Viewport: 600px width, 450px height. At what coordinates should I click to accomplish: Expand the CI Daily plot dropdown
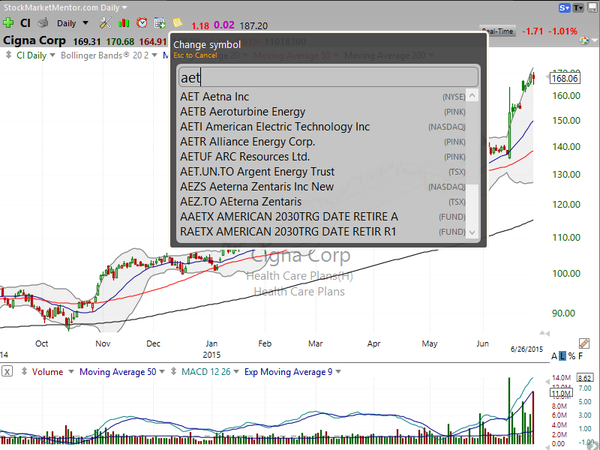(52, 55)
